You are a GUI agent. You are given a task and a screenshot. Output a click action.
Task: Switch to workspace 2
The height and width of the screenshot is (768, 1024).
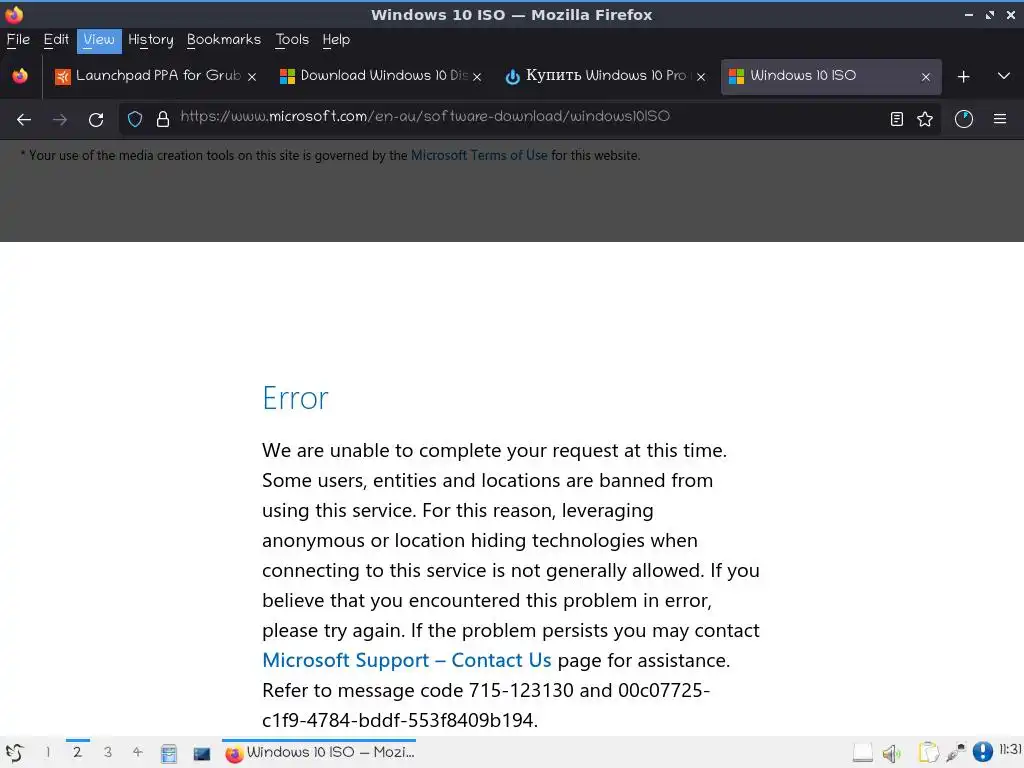(x=77, y=752)
